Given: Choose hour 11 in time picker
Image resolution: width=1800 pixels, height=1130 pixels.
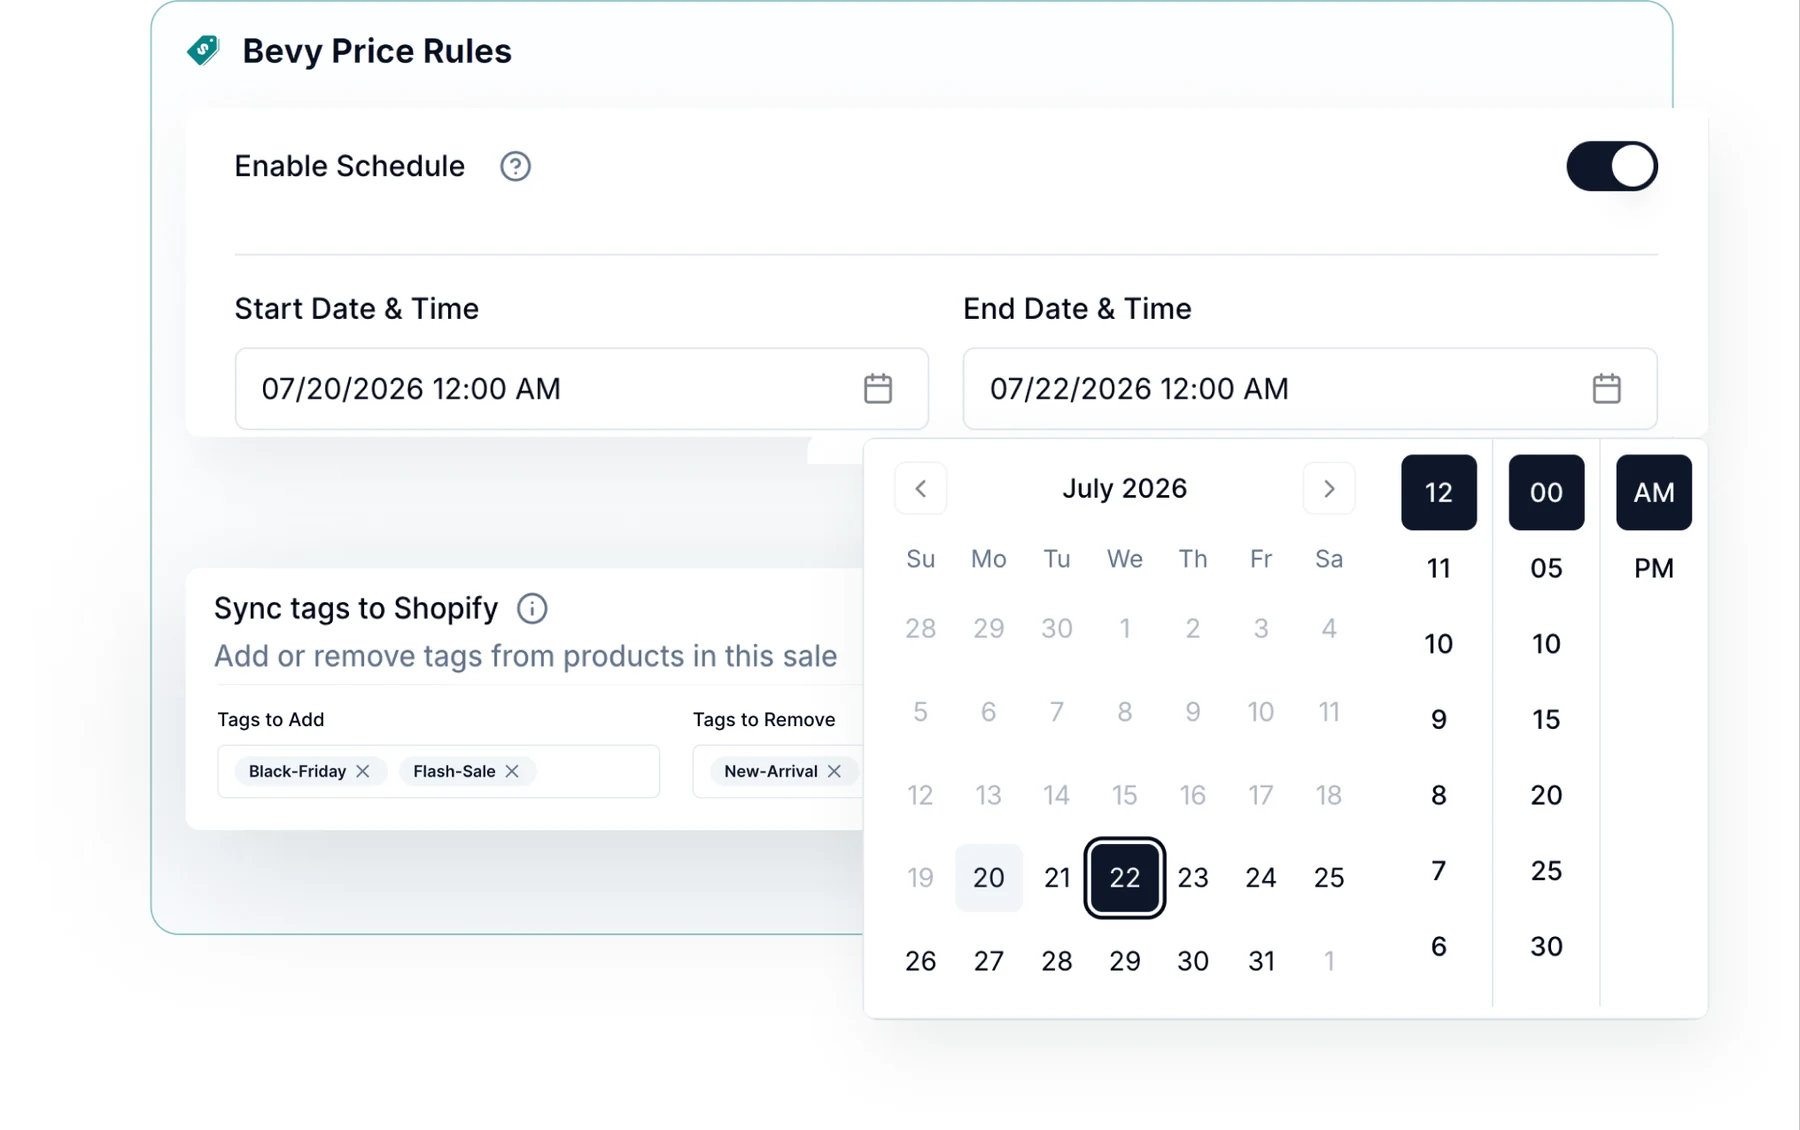Looking at the screenshot, I should point(1439,568).
